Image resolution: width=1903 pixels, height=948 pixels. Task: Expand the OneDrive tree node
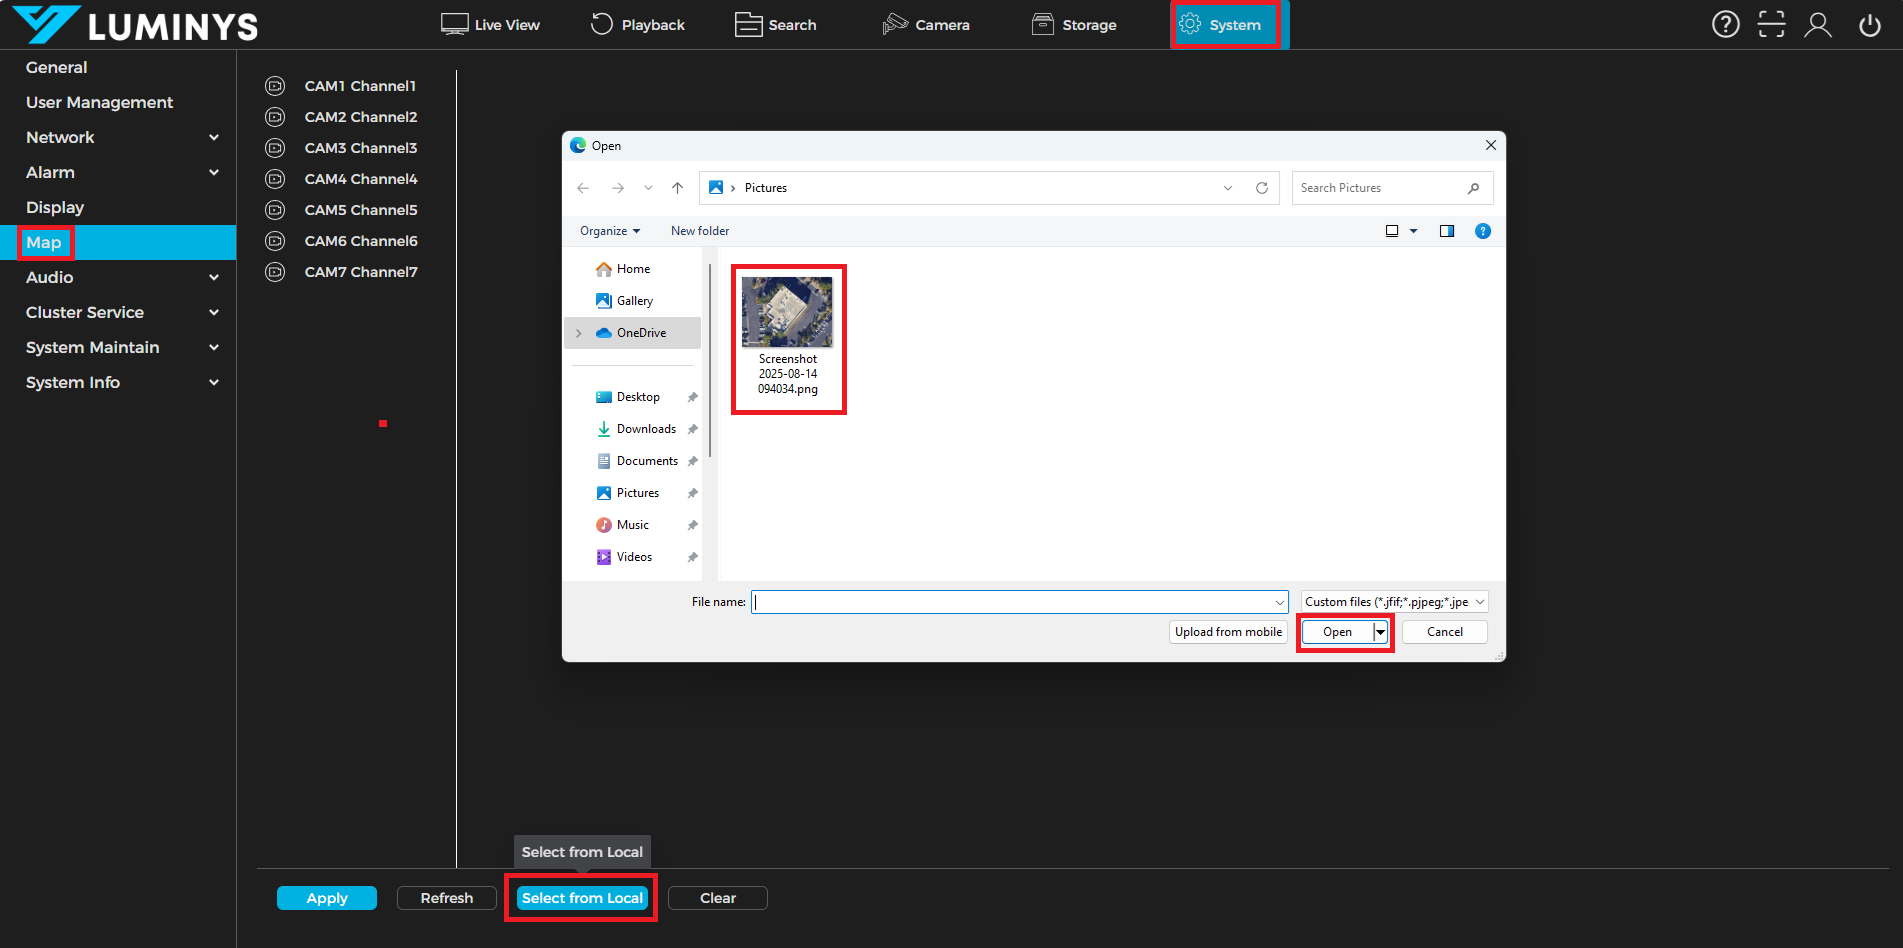point(579,333)
